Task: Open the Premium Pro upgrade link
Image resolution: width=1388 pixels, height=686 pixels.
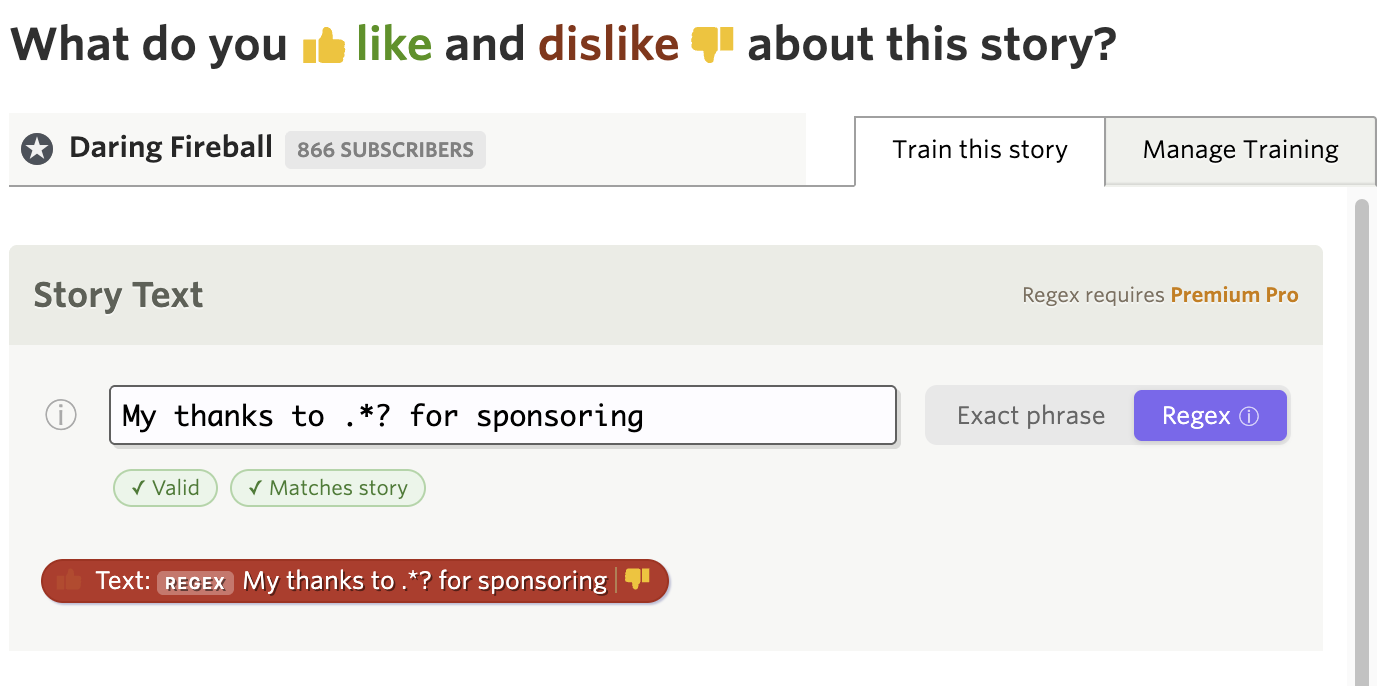Action: 1234,294
